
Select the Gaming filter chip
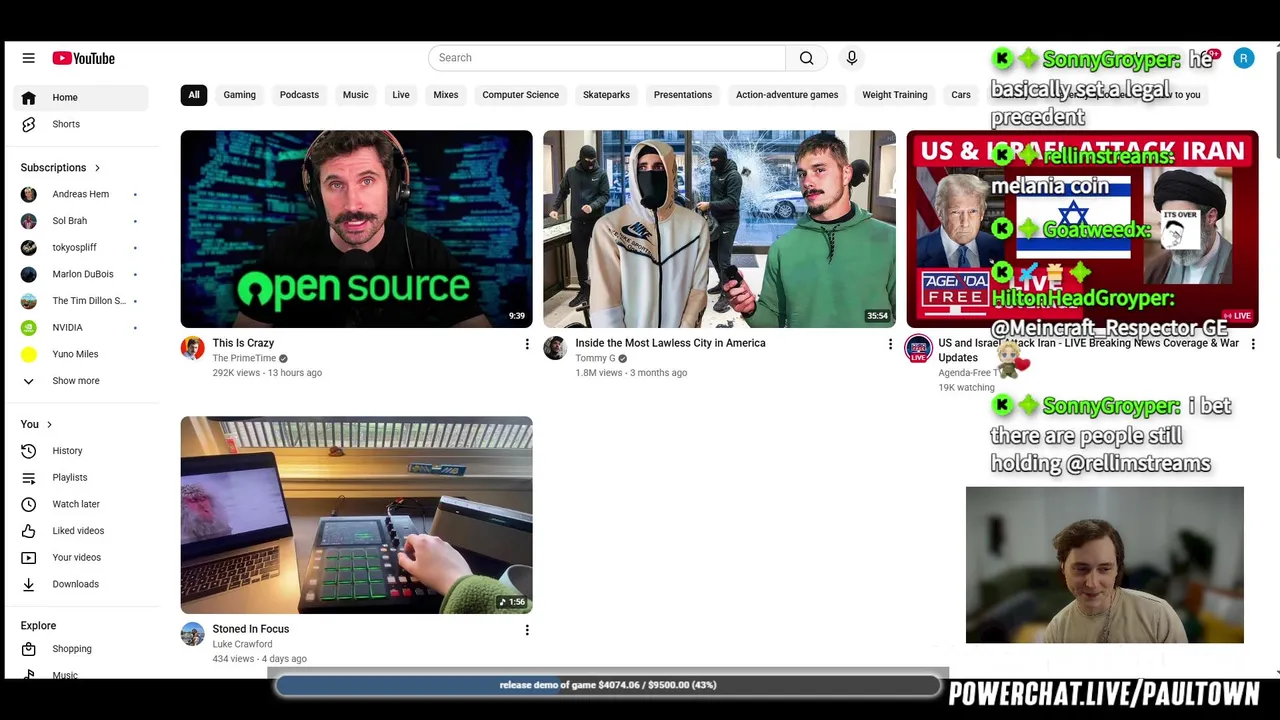coord(239,95)
